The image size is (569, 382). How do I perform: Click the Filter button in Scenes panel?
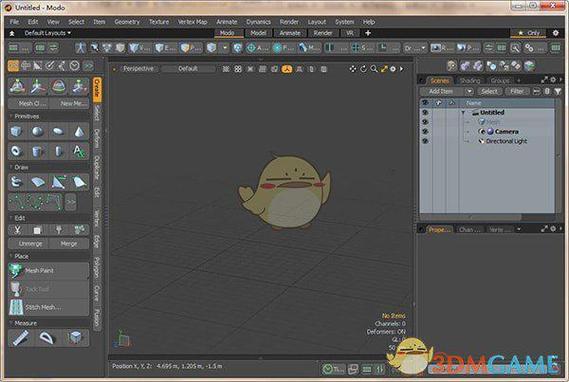click(517, 91)
